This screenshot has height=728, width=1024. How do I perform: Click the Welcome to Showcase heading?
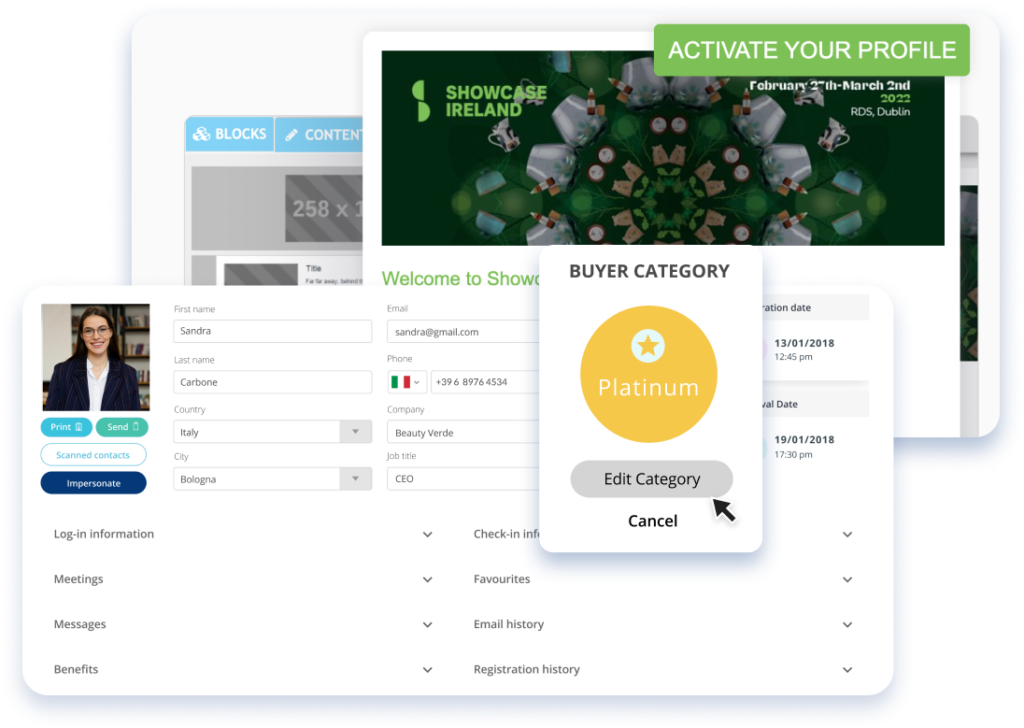461,279
